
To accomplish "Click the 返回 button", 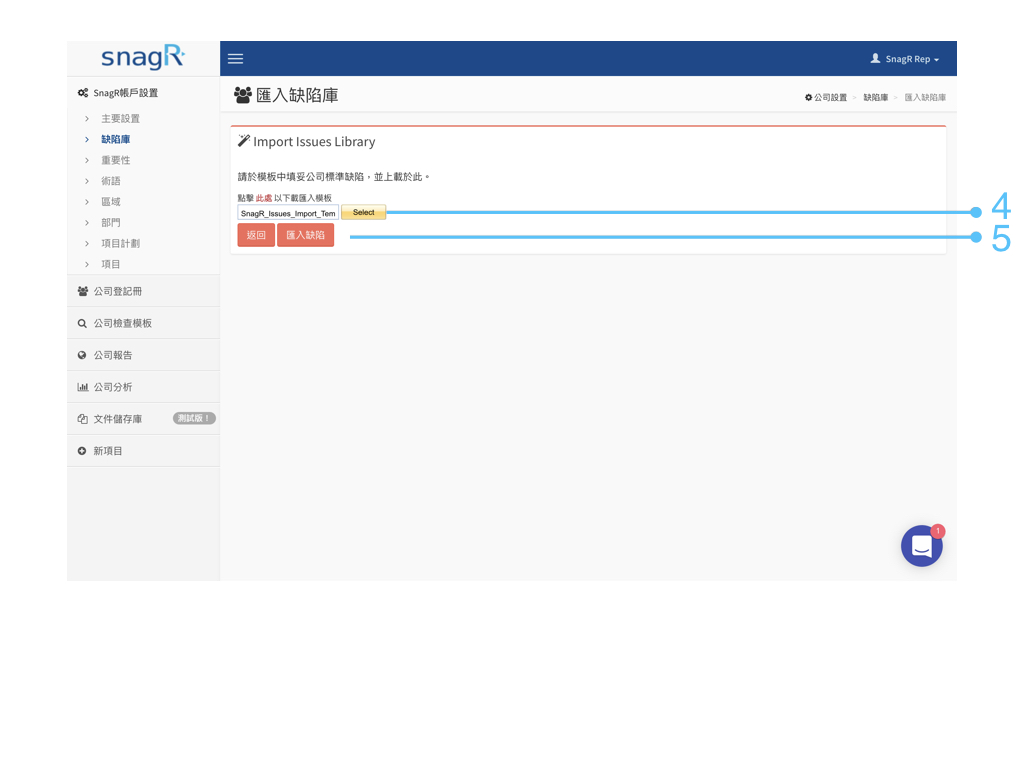I will [x=256, y=235].
